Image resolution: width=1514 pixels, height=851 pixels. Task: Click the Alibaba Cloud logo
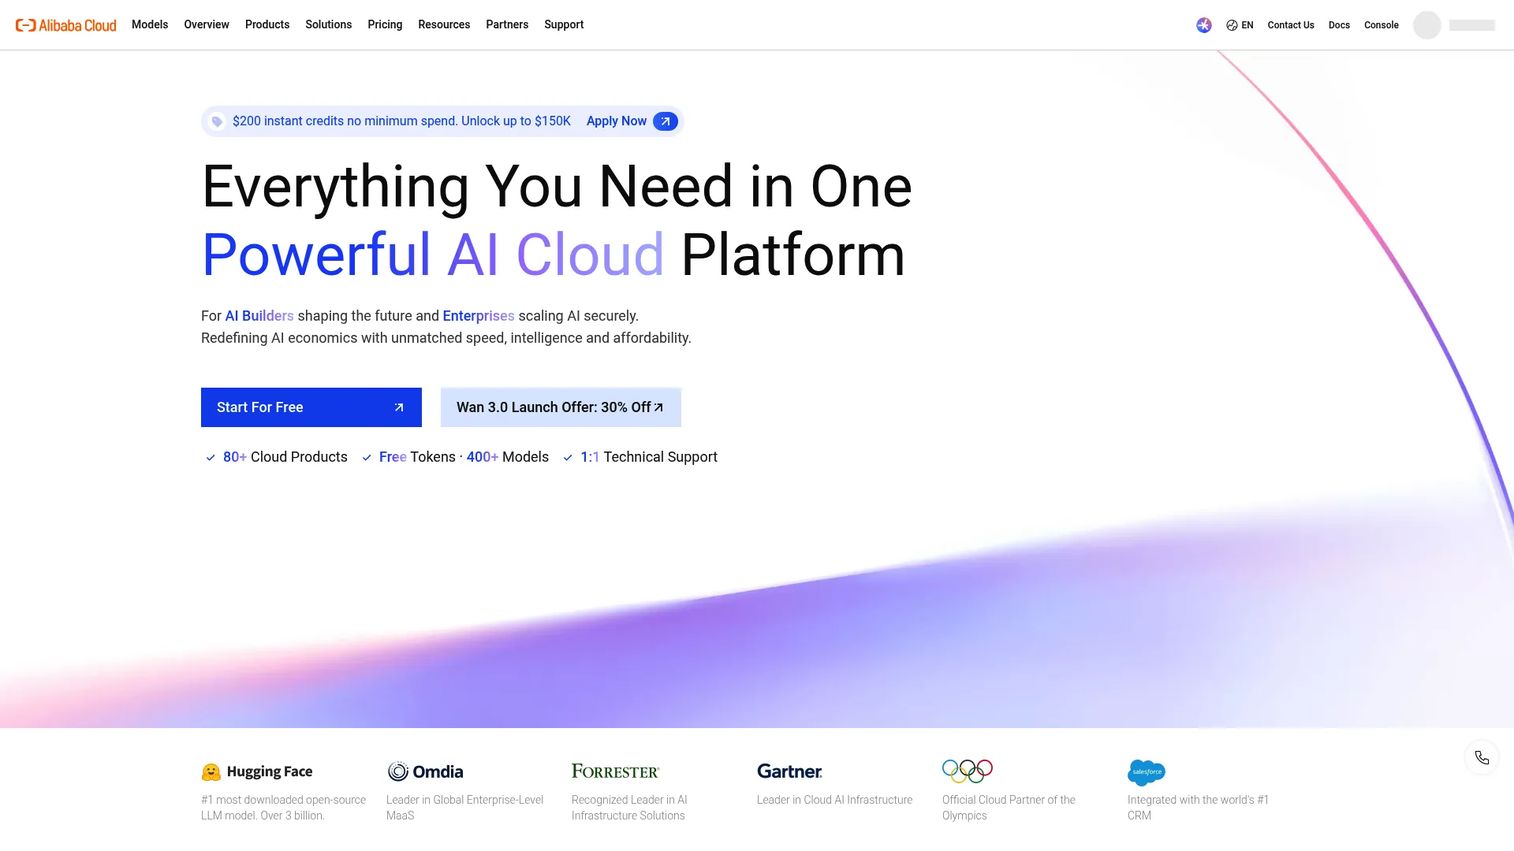(66, 25)
